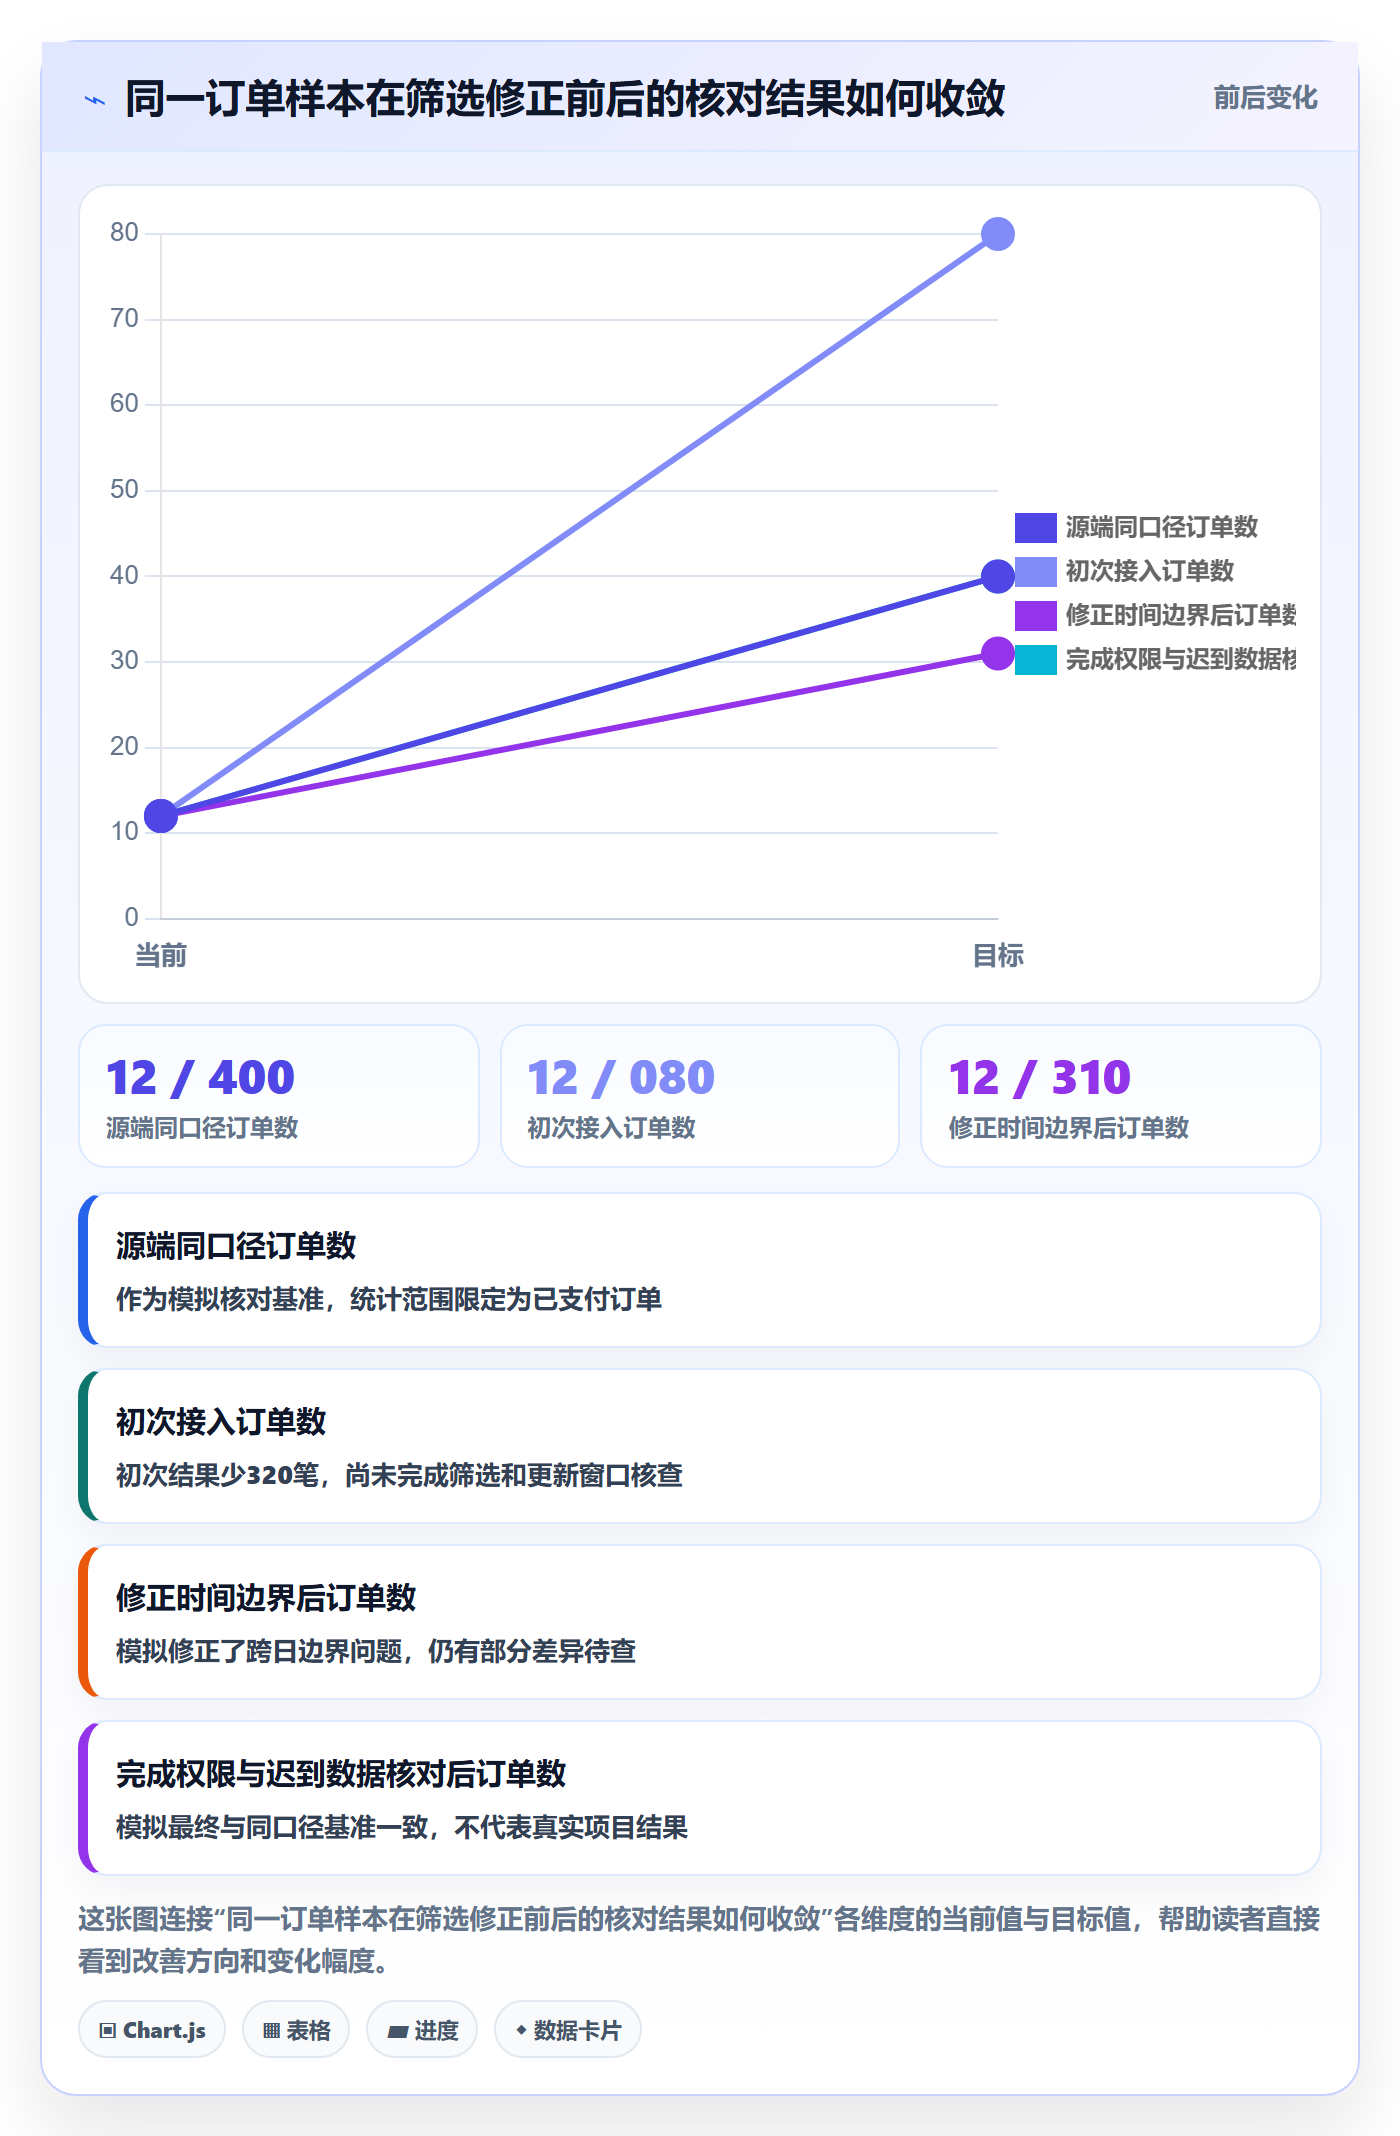
Task: Open the 12 / 400 data card
Action: point(279,1096)
